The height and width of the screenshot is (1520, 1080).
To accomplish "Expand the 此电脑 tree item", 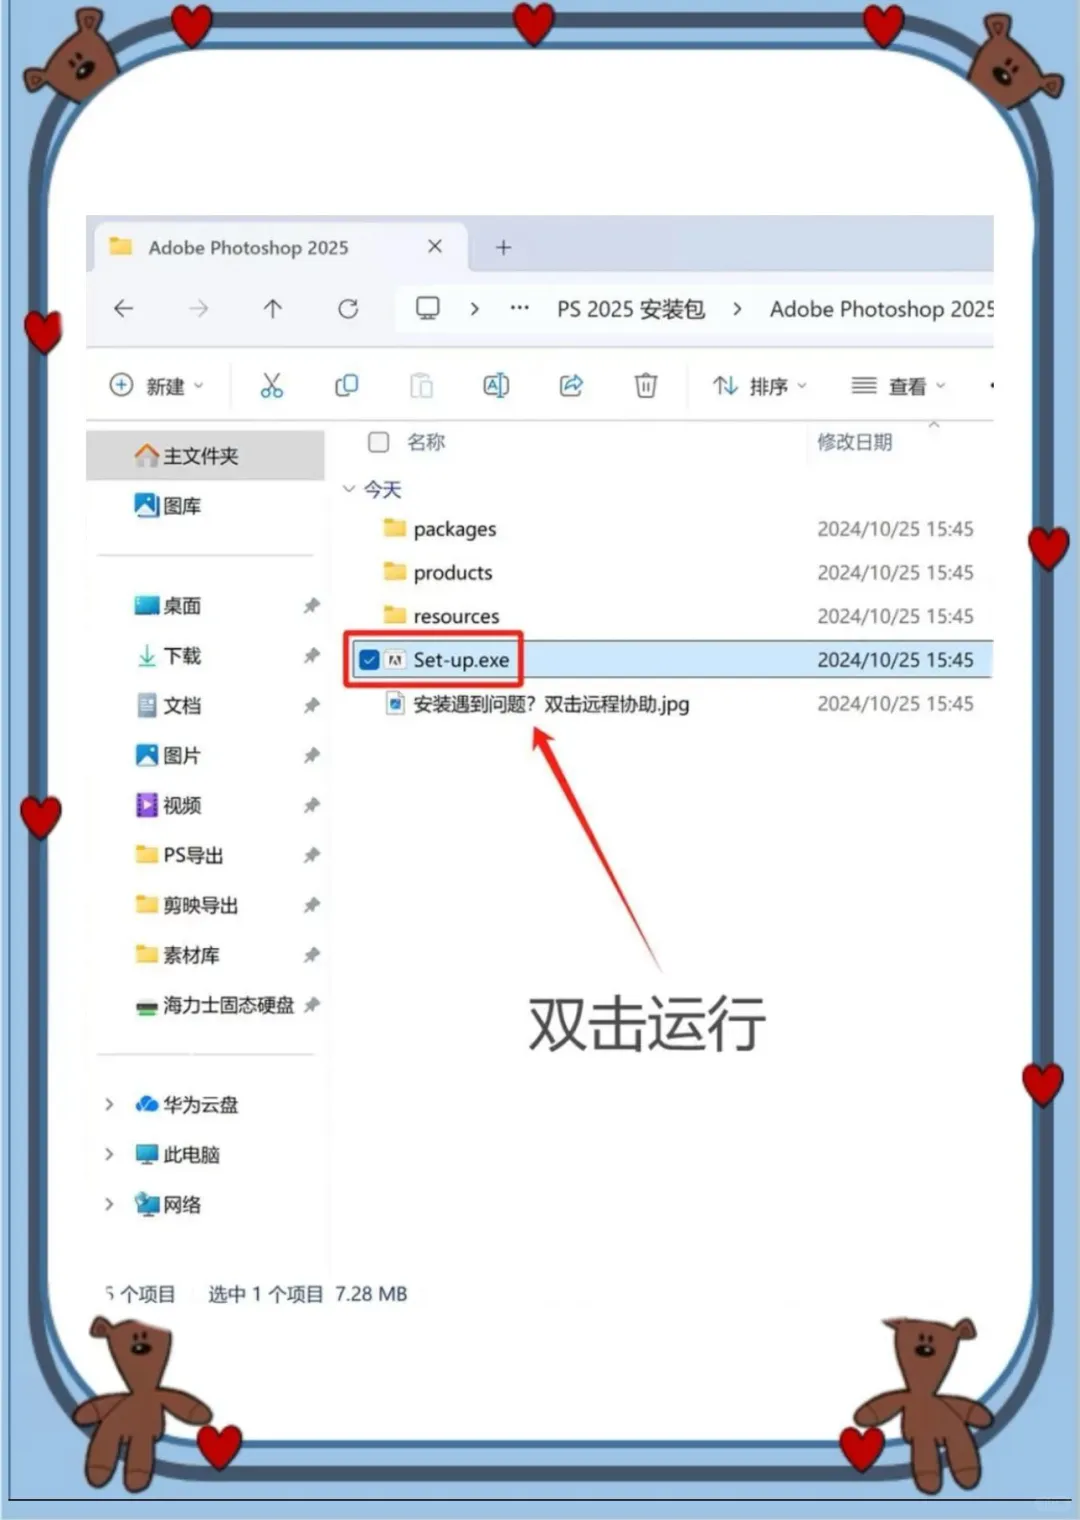I will coord(109,1154).
